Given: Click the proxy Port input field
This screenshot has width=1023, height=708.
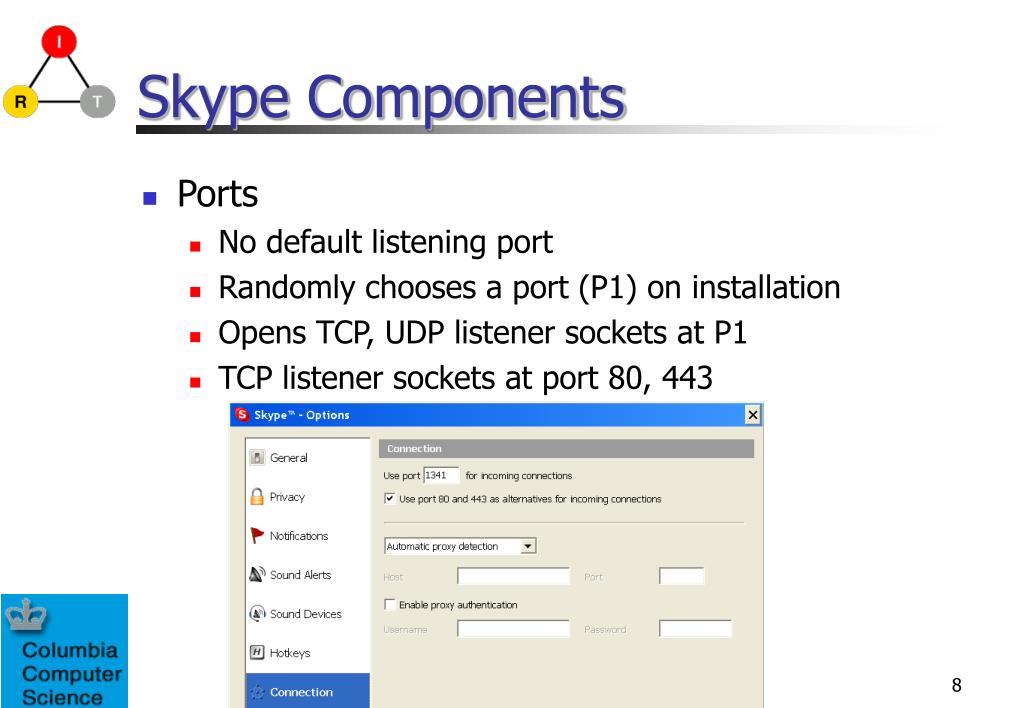Looking at the screenshot, I should 681,576.
